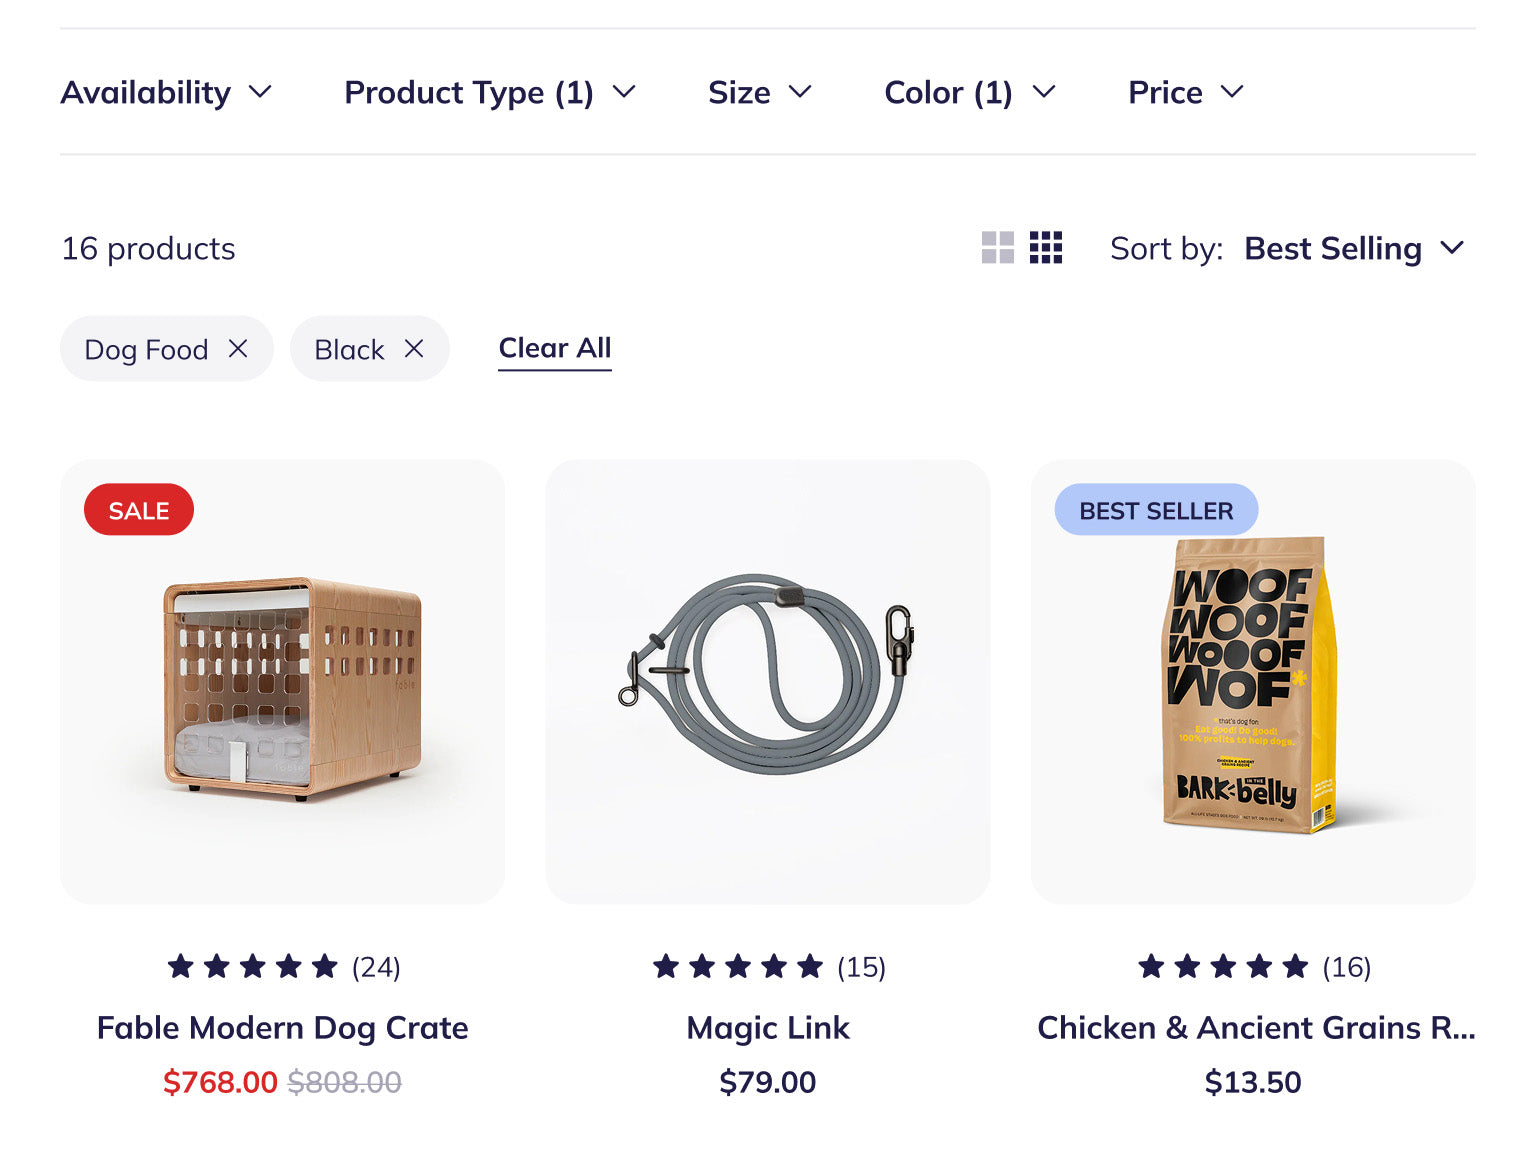This screenshot has height=1152, width=1536.
Task: Remove the Black color filter tag
Action: [x=414, y=349]
